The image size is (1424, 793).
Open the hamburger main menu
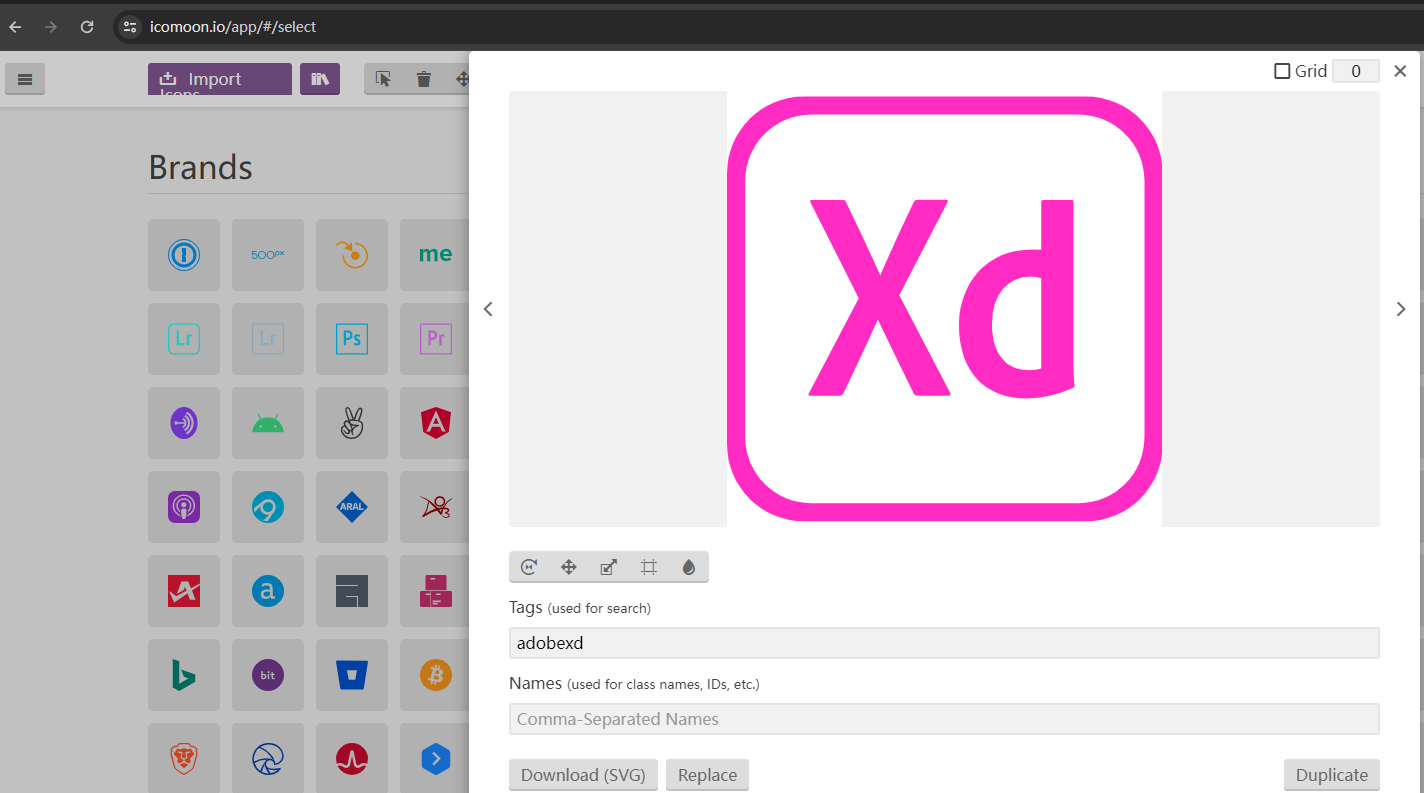(x=25, y=79)
